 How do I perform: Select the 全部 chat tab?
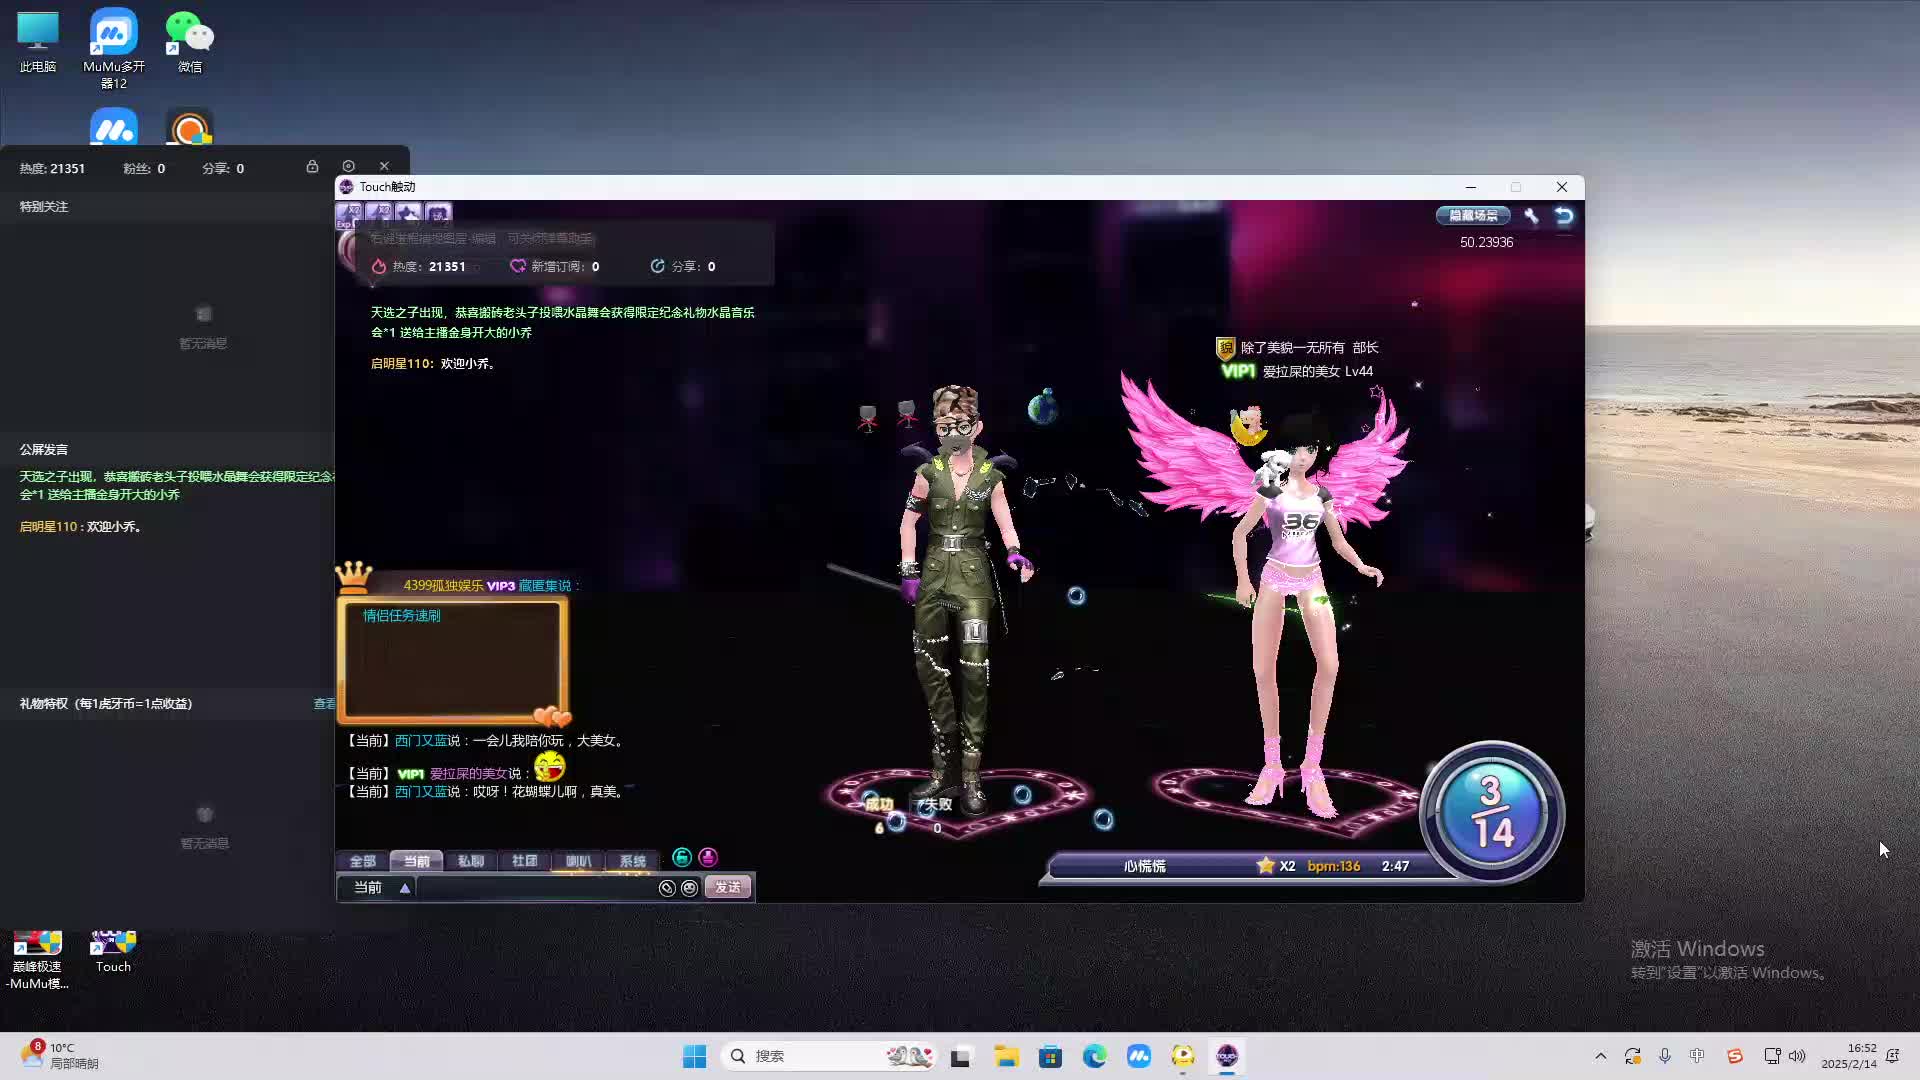(x=362, y=861)
